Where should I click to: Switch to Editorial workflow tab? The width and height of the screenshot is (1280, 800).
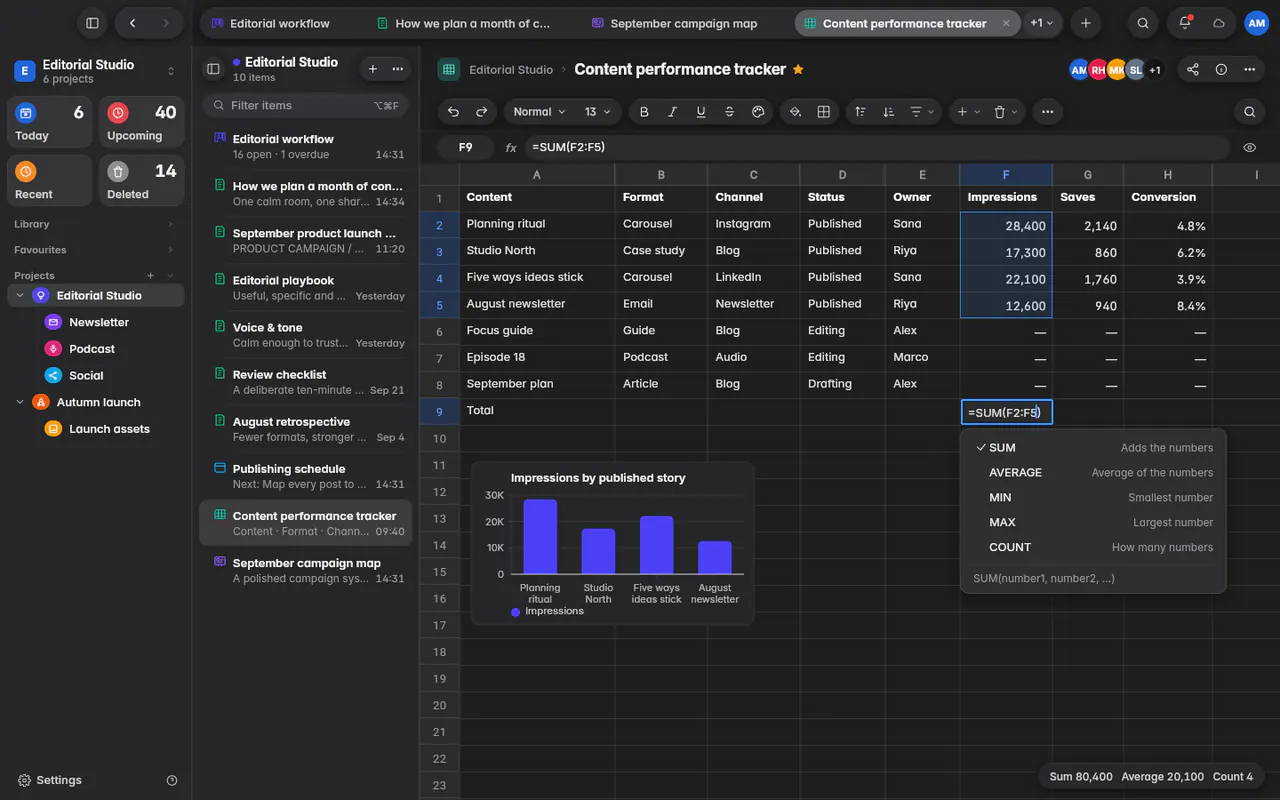point(270,23)
